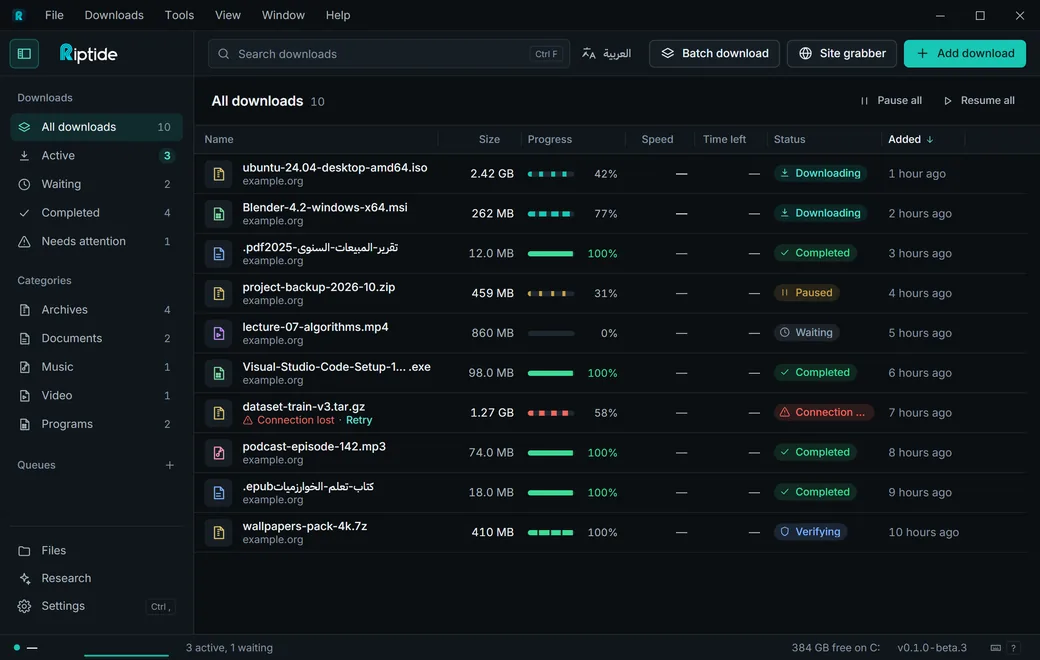Filter by Video category
Image resolution: width=1040 pixels, height=660 pixels.
tap(96, 395)
